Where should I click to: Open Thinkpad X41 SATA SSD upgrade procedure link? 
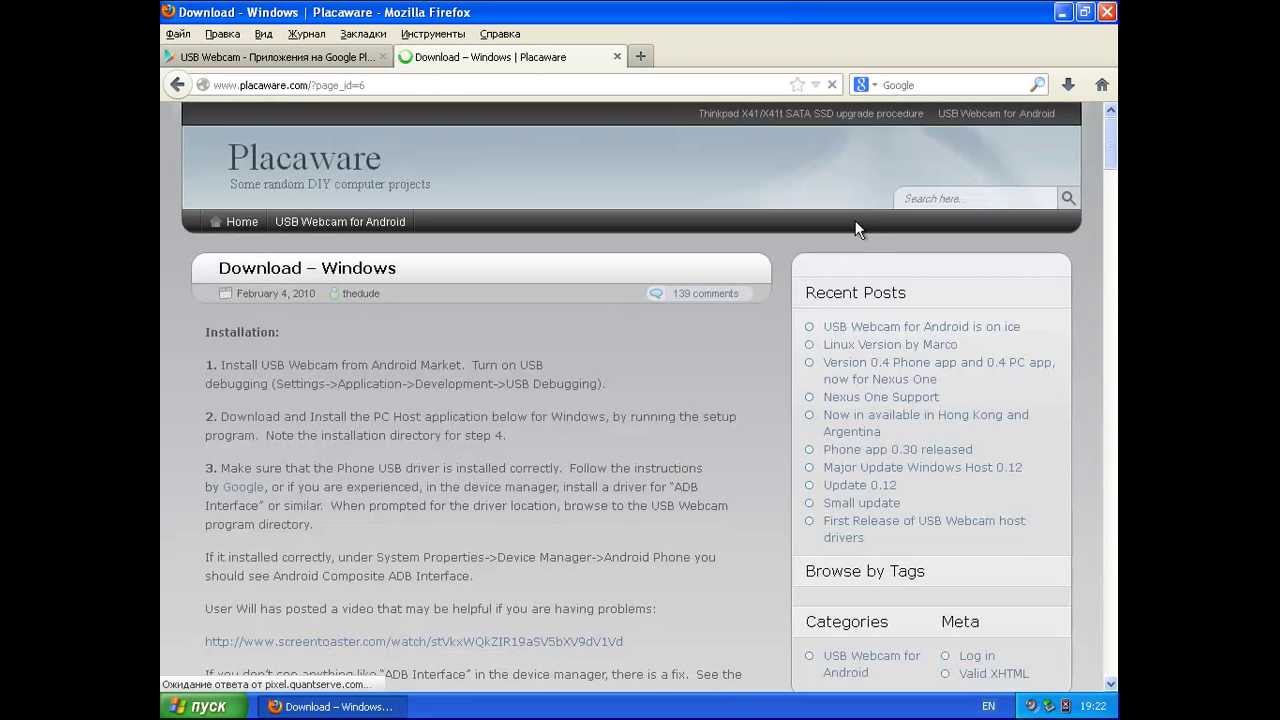(x=811, y=113)
